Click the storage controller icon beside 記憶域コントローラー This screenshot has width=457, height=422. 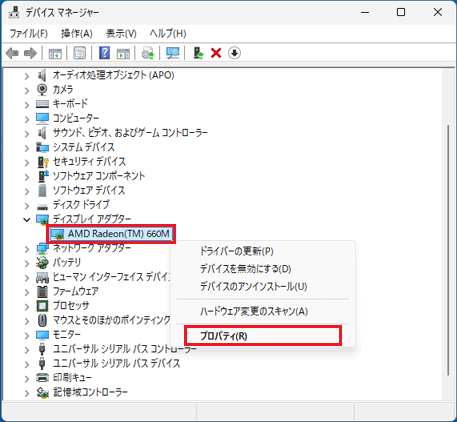(43, 392)
